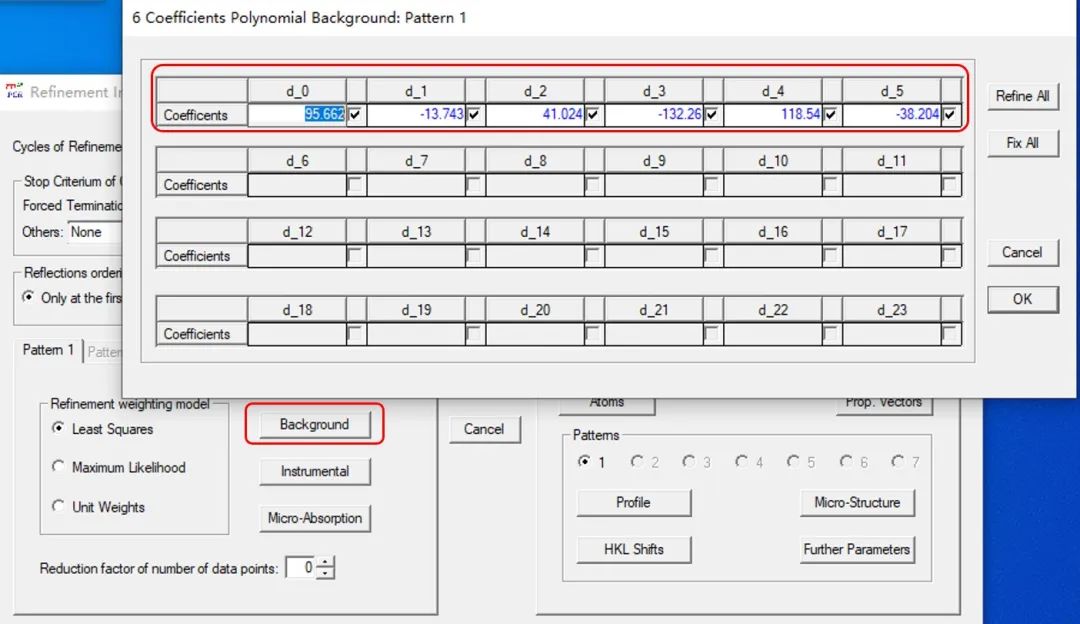Select pattern number 1 radio button
The width and height of the screenshot is (1080, 624).
(x=585, y=462)
